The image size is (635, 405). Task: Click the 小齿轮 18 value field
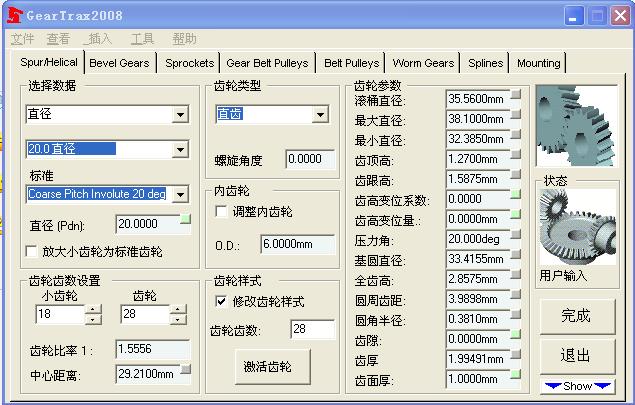61,314
